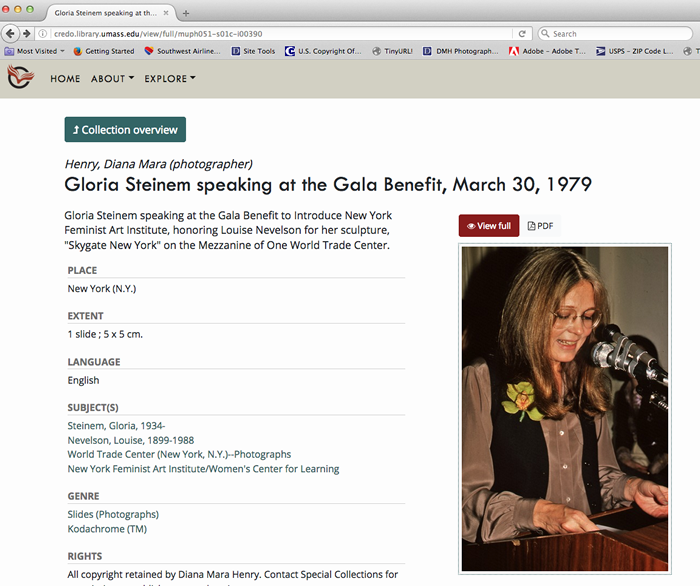Reload the page with the refresh icon

pyautogui.click(x=522, y=34)
